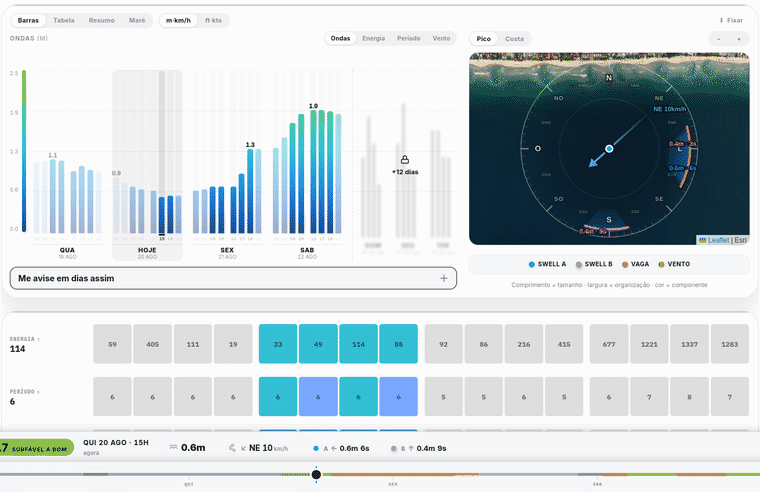760x492 pixels.
Task: Click energy cell 59
Action: 112,344
